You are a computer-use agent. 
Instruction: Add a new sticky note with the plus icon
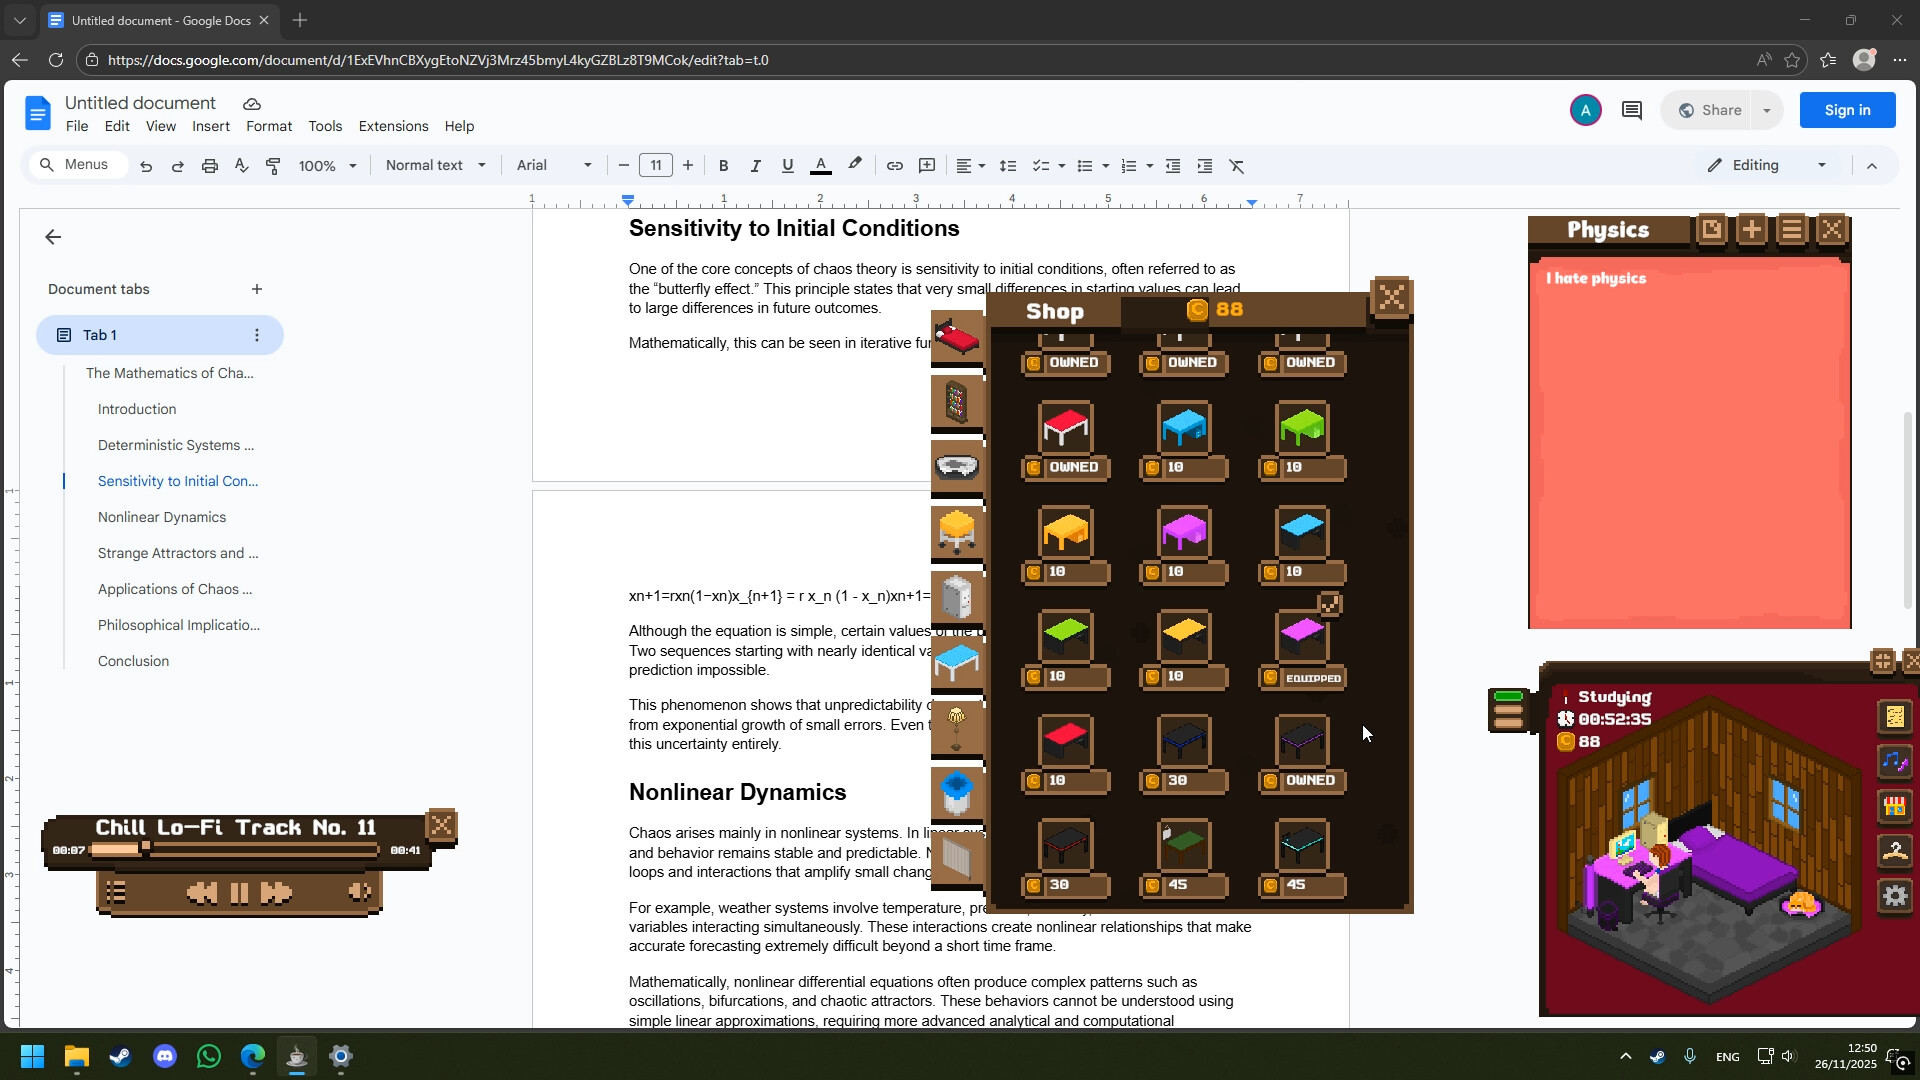click(1752, 230)
